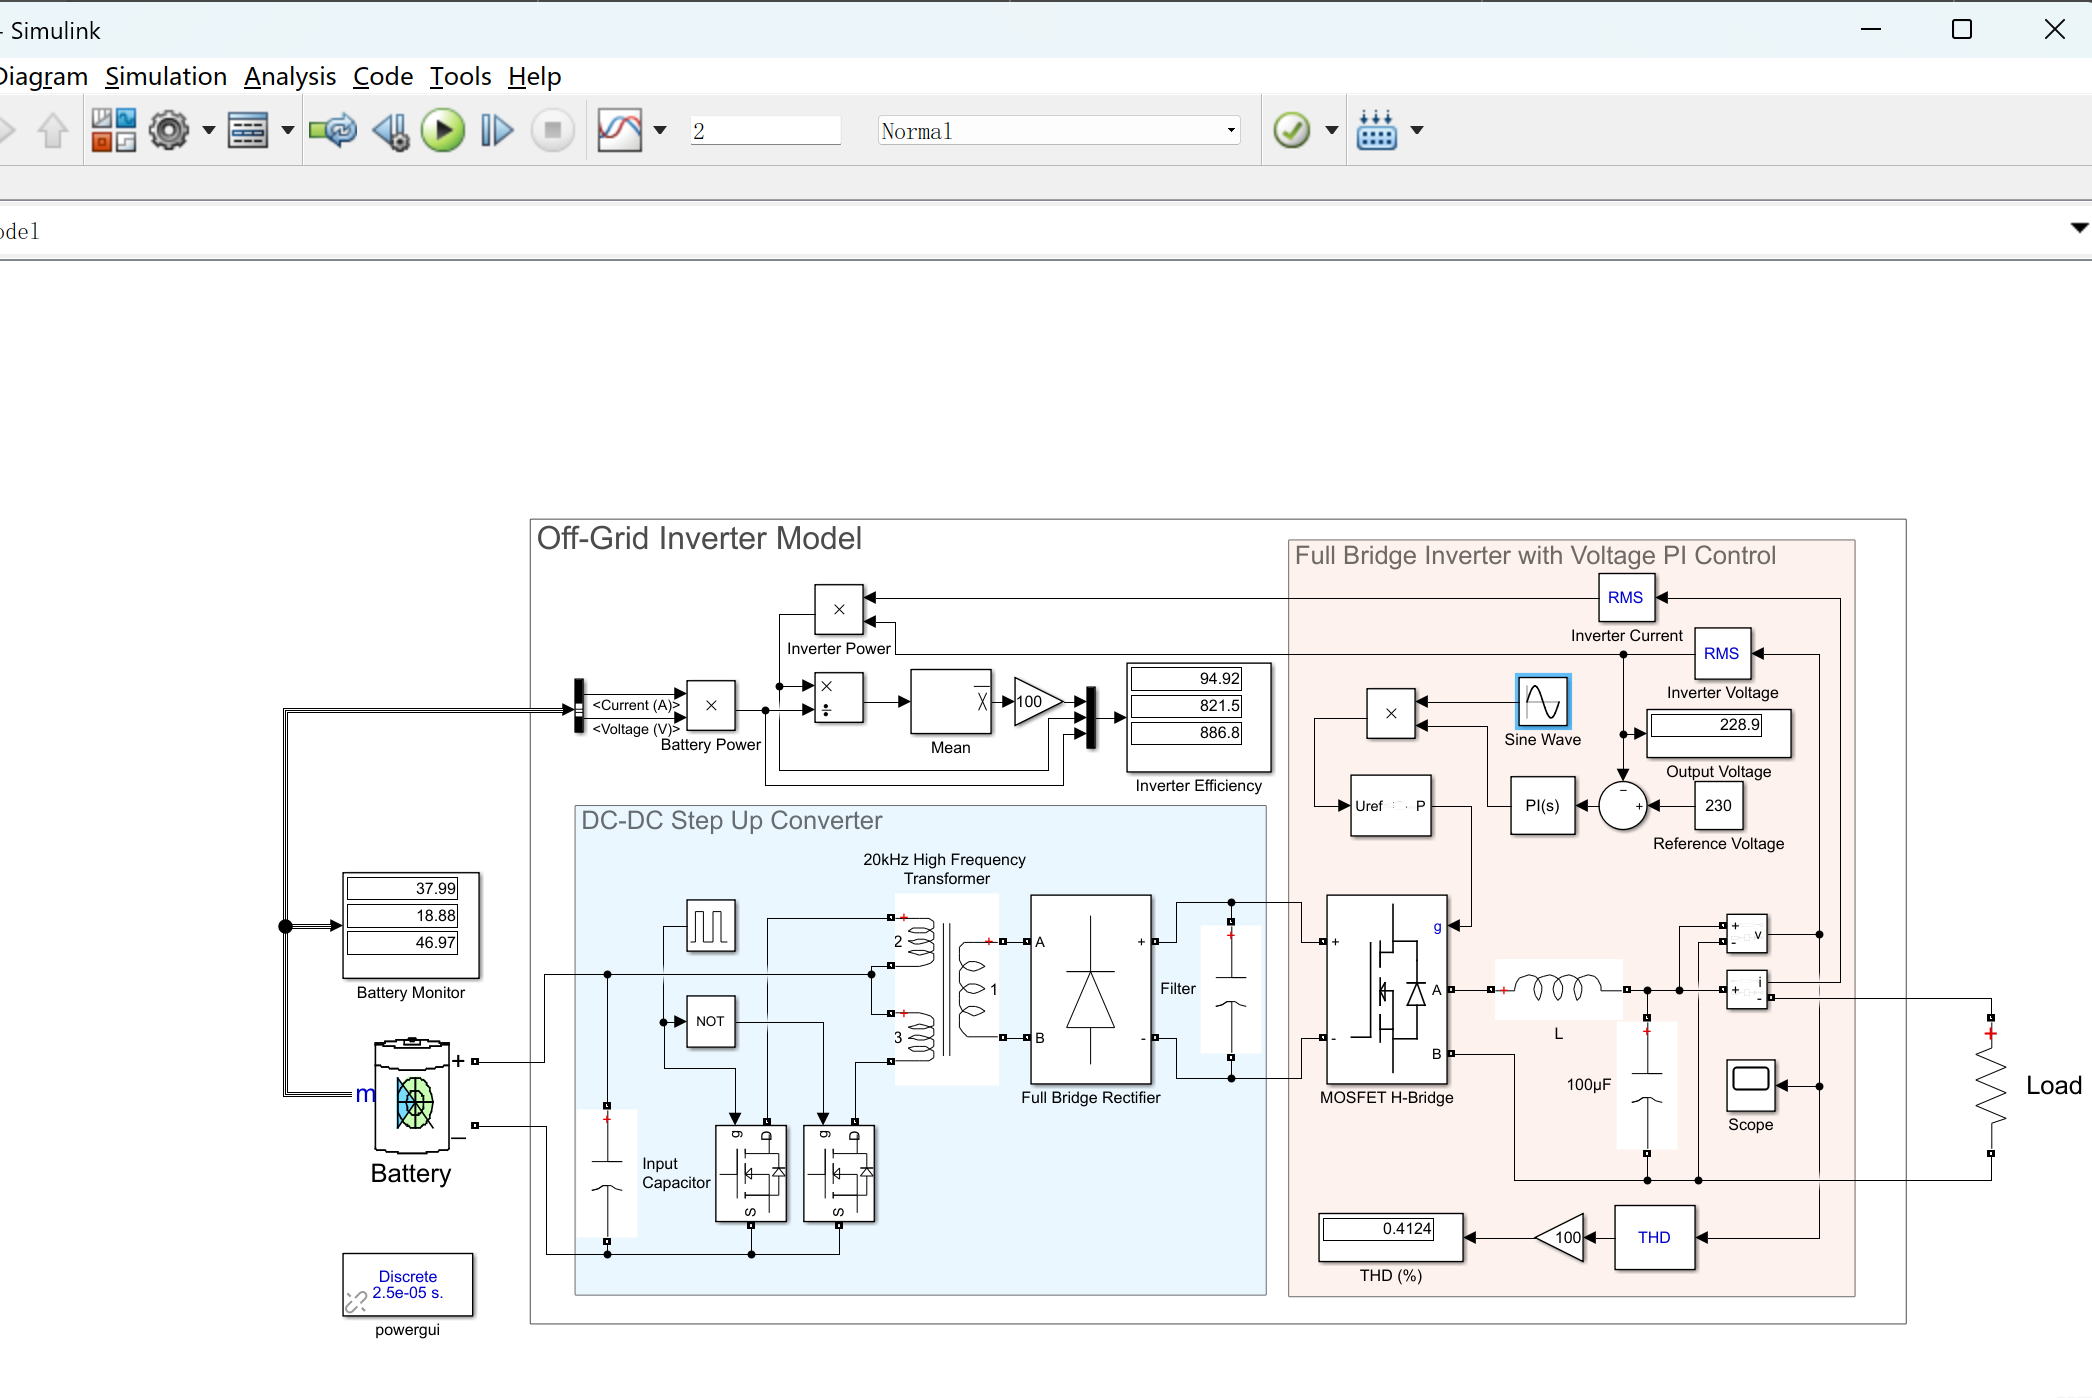Click the Step Back button

390,131
